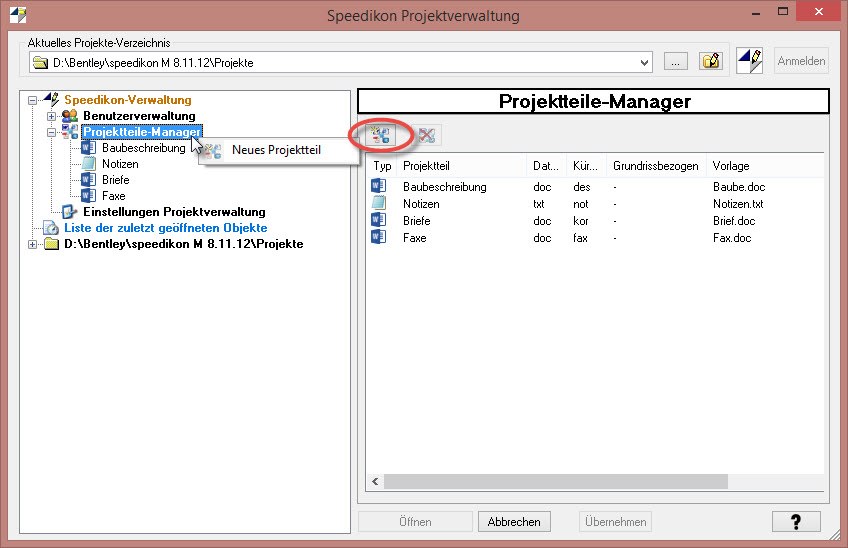848x548 pixels.
Task: Select D:\Bentley\speedikon M 8.11.12\Projekte tree item
Action: pos(184,244)
